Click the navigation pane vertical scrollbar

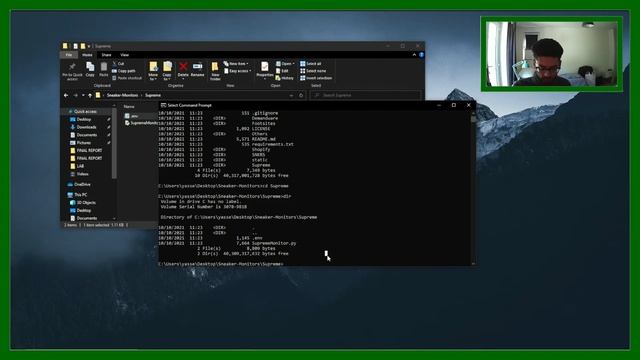(x=114, y=143)
